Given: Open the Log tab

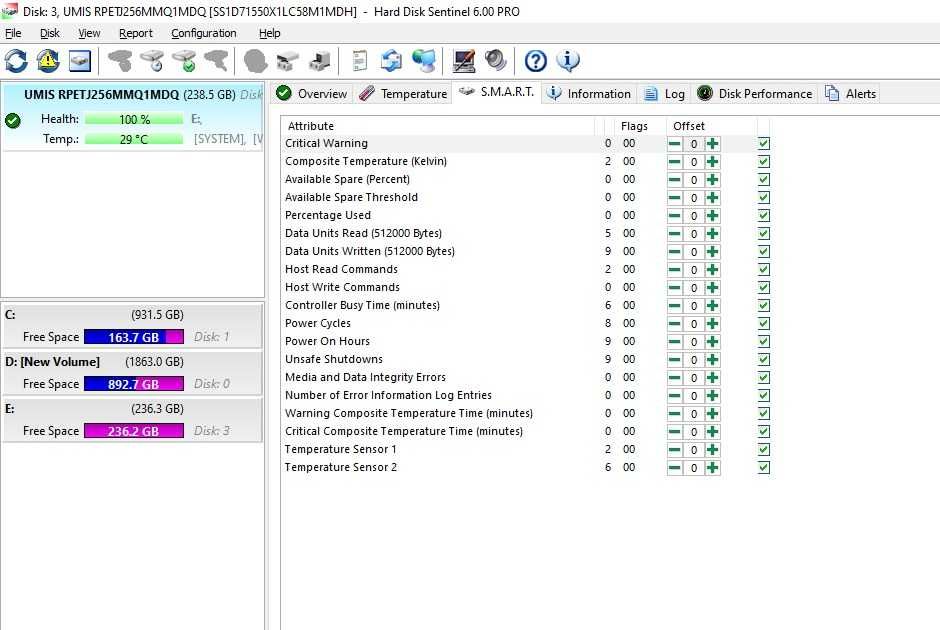Looking at the screenshot, I should tap(664, 94).
